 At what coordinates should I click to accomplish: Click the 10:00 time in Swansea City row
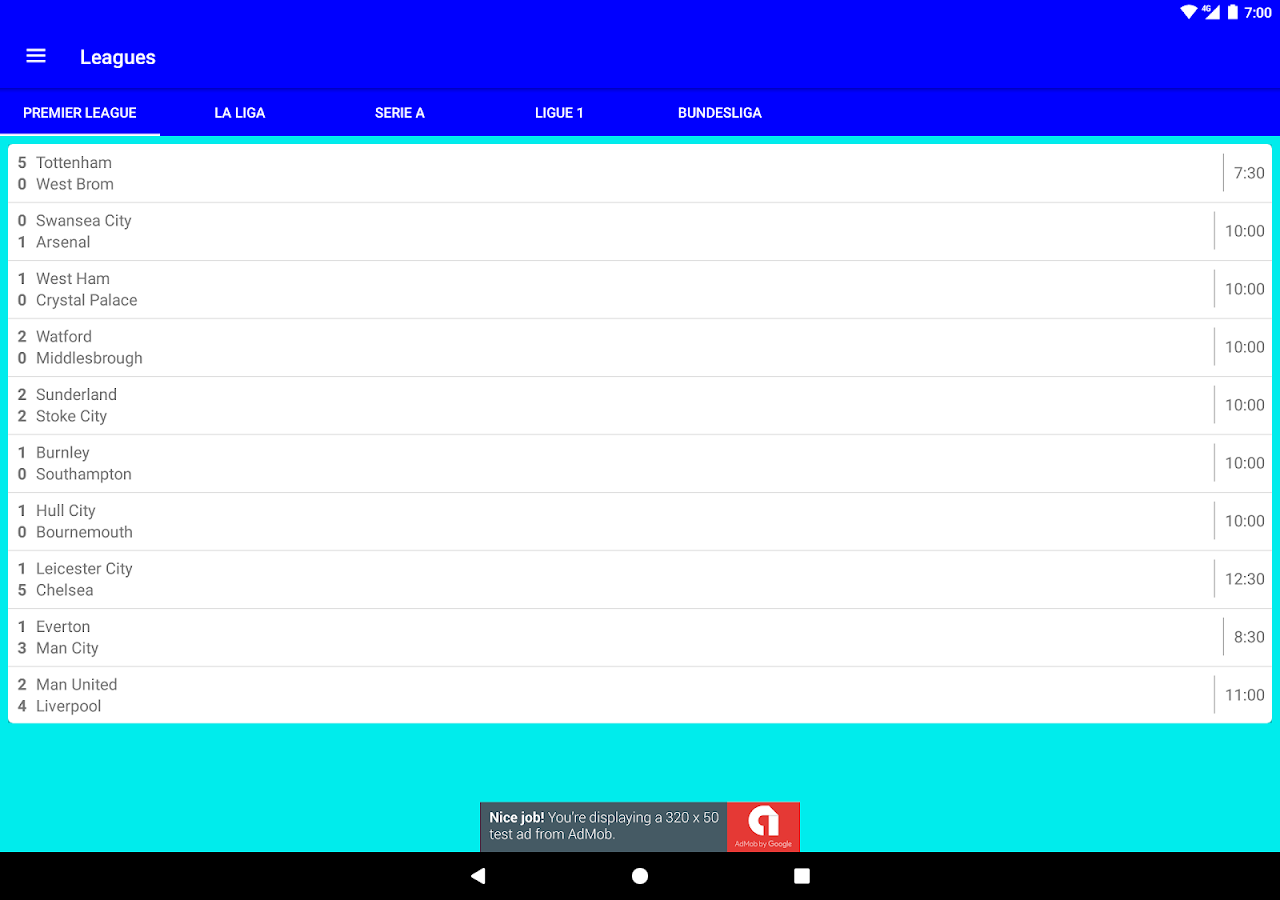pos(1245,231)
